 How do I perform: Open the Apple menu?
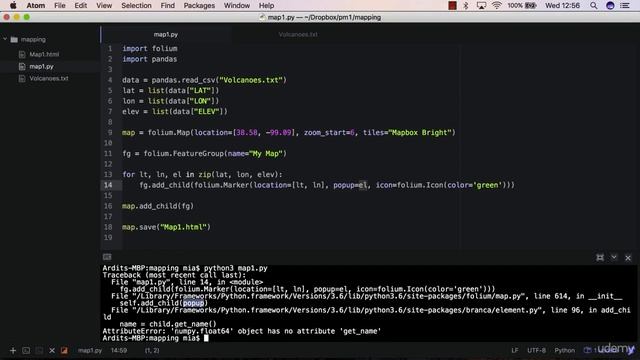pos(13,5)
